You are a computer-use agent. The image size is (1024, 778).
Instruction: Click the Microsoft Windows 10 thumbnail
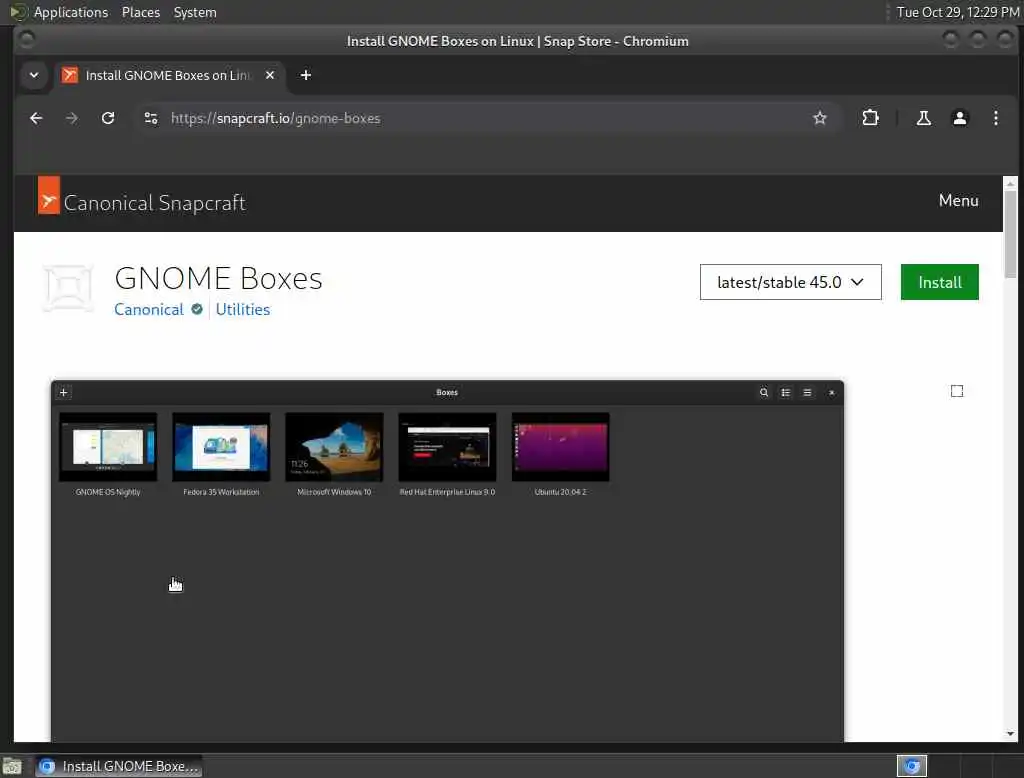(x=334, y=447)
